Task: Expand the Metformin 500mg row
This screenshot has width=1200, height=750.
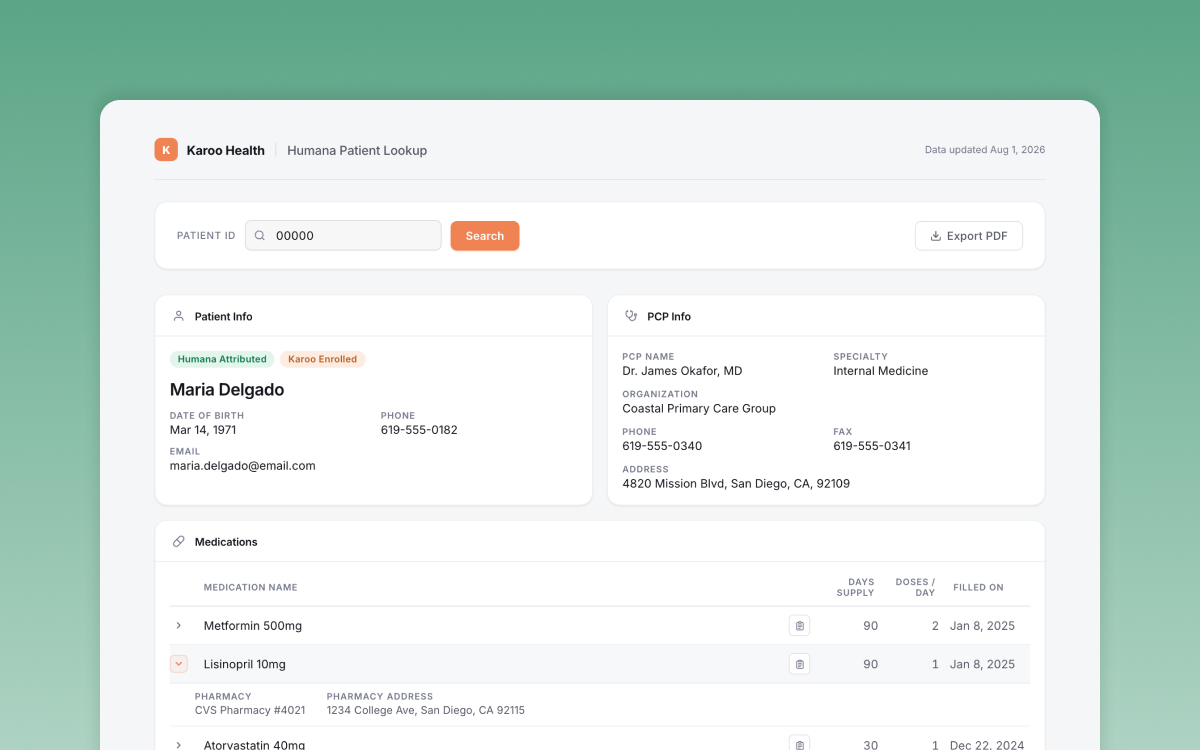Action: click(179, 626)
